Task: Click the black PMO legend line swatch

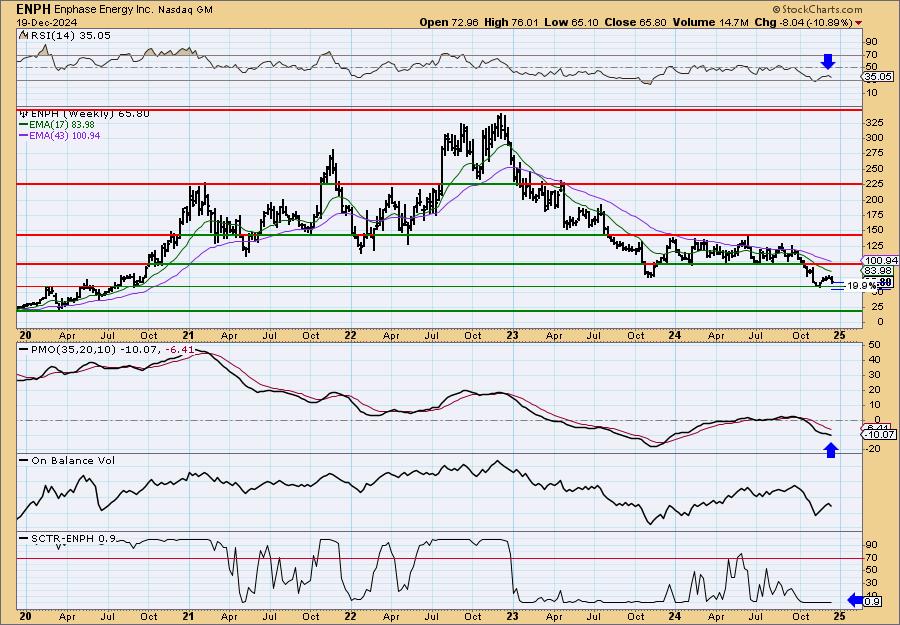Action: coord(24,349)
